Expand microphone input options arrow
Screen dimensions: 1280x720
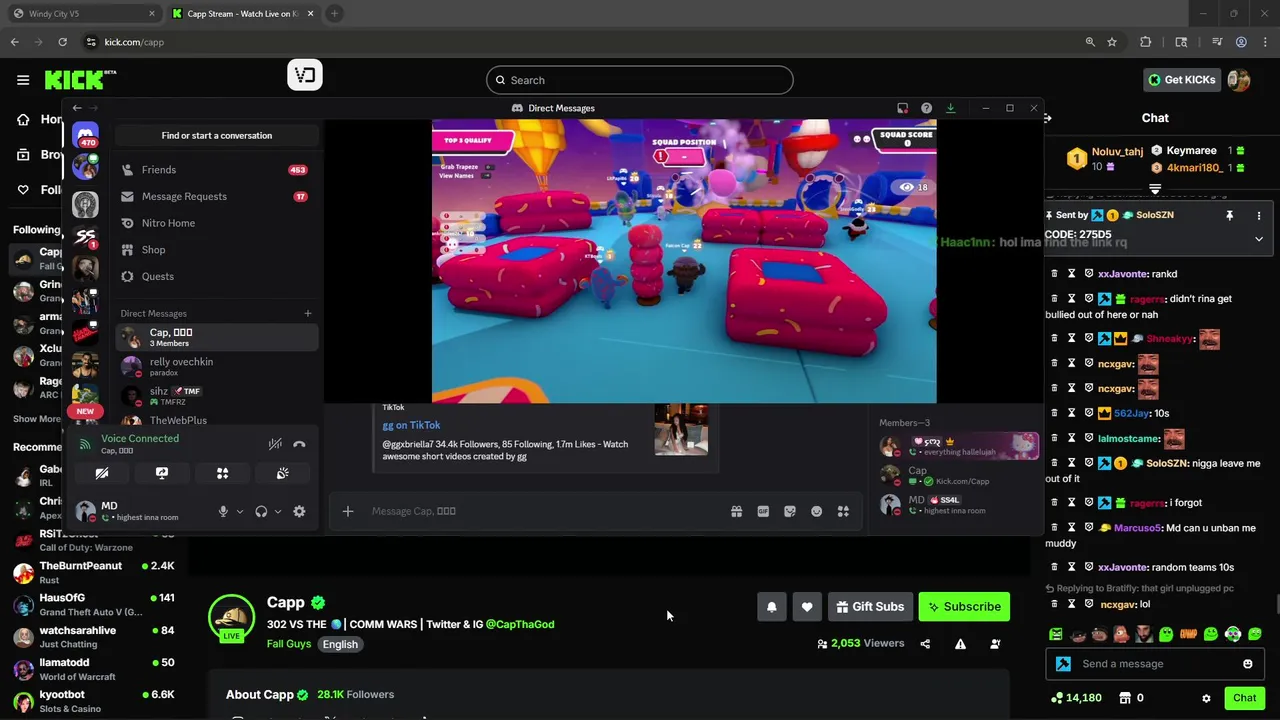[x=239, y=512]
